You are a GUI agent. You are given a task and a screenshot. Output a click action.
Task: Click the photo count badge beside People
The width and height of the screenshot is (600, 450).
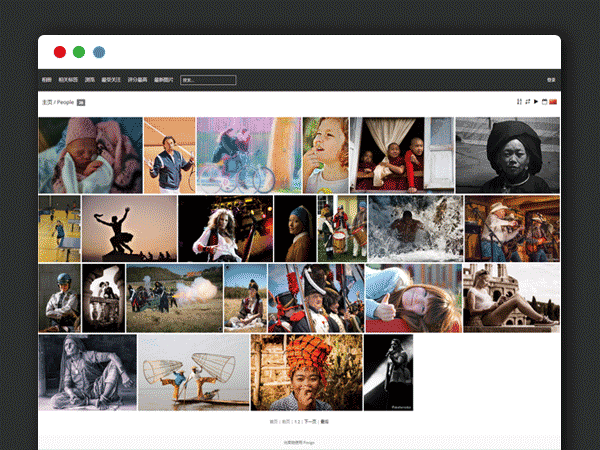coord(81,102)
